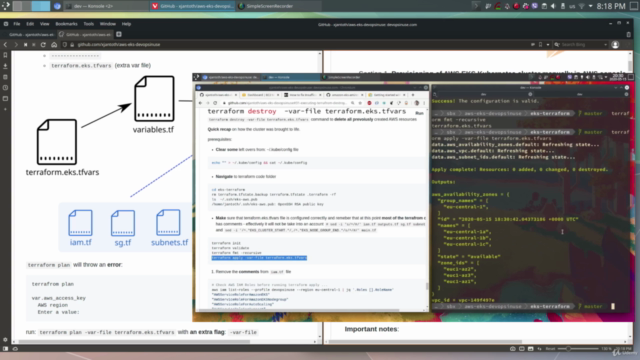Screen dimensions: 640x360
Task: Click the iam.tf file icon
Action: pos(80,223)
